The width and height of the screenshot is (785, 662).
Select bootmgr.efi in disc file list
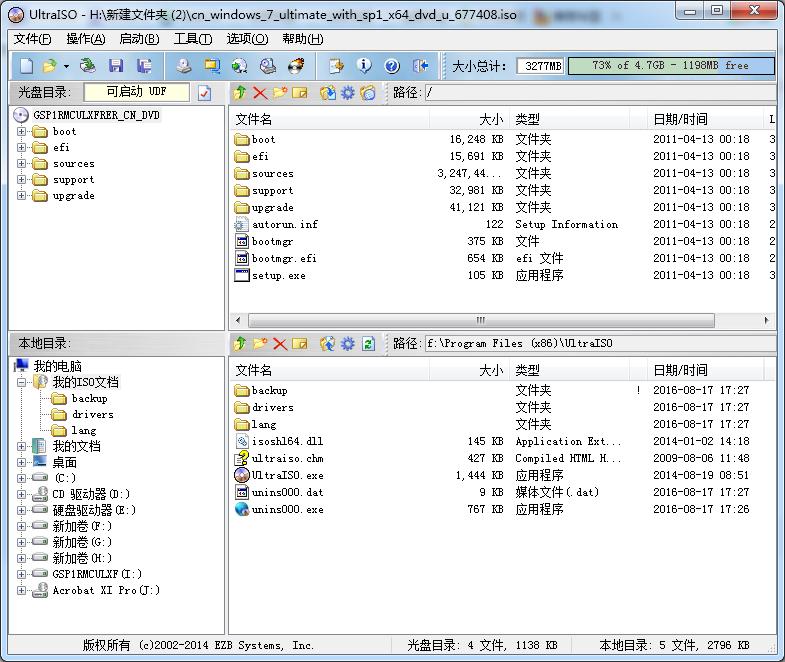284,258
